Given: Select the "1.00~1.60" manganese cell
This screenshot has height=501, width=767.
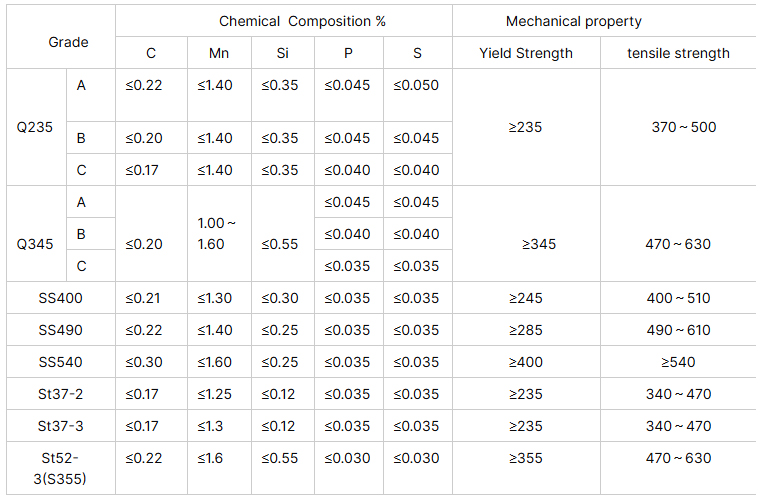Looking at the screenshot, I should pos(217,233).
